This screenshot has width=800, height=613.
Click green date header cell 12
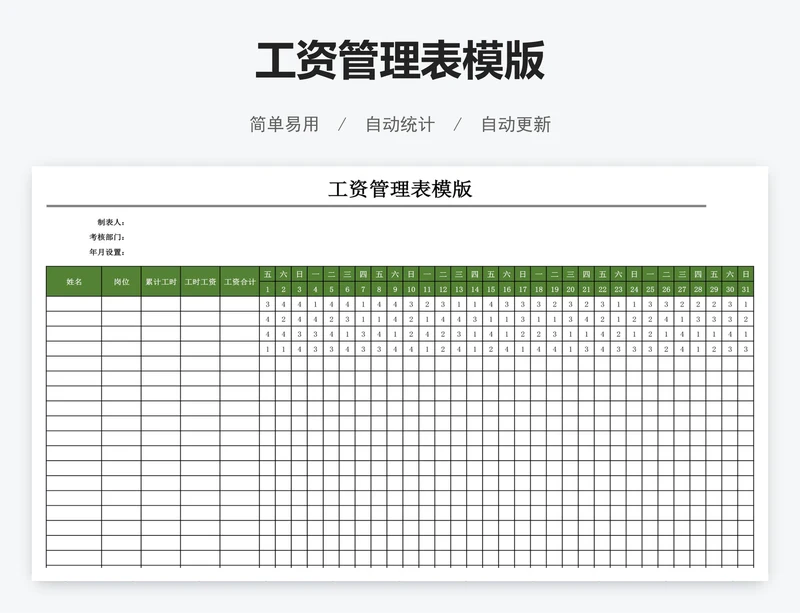tap(443, 289)
